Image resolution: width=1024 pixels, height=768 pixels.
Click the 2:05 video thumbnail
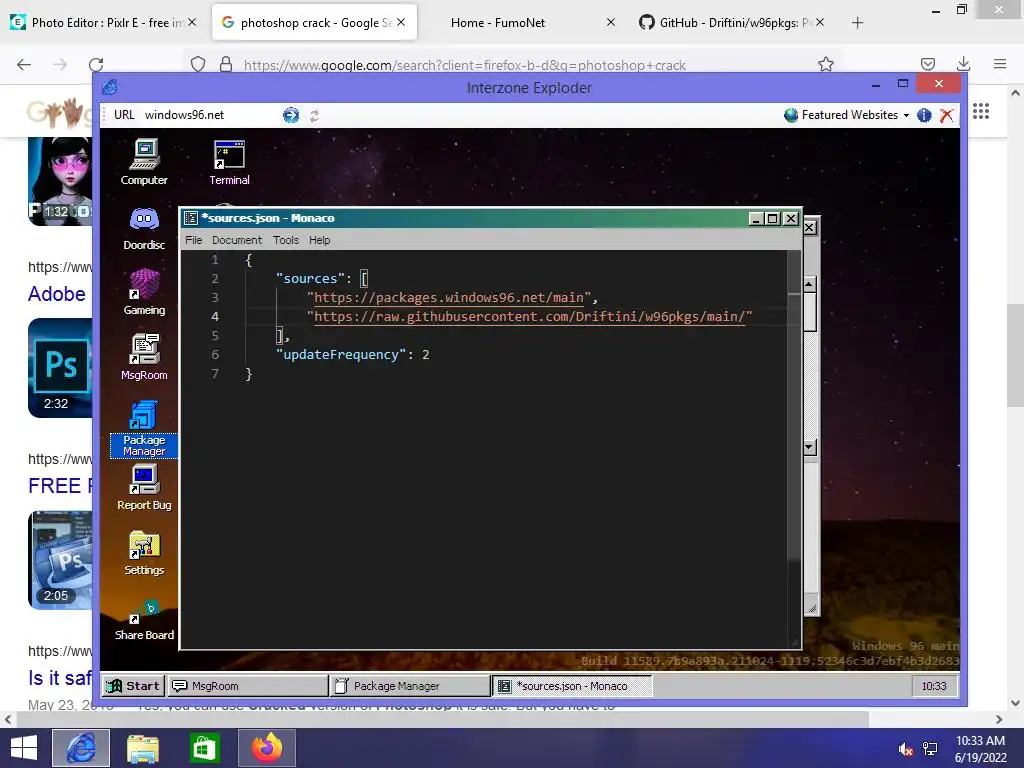click(x=60, y=560)
